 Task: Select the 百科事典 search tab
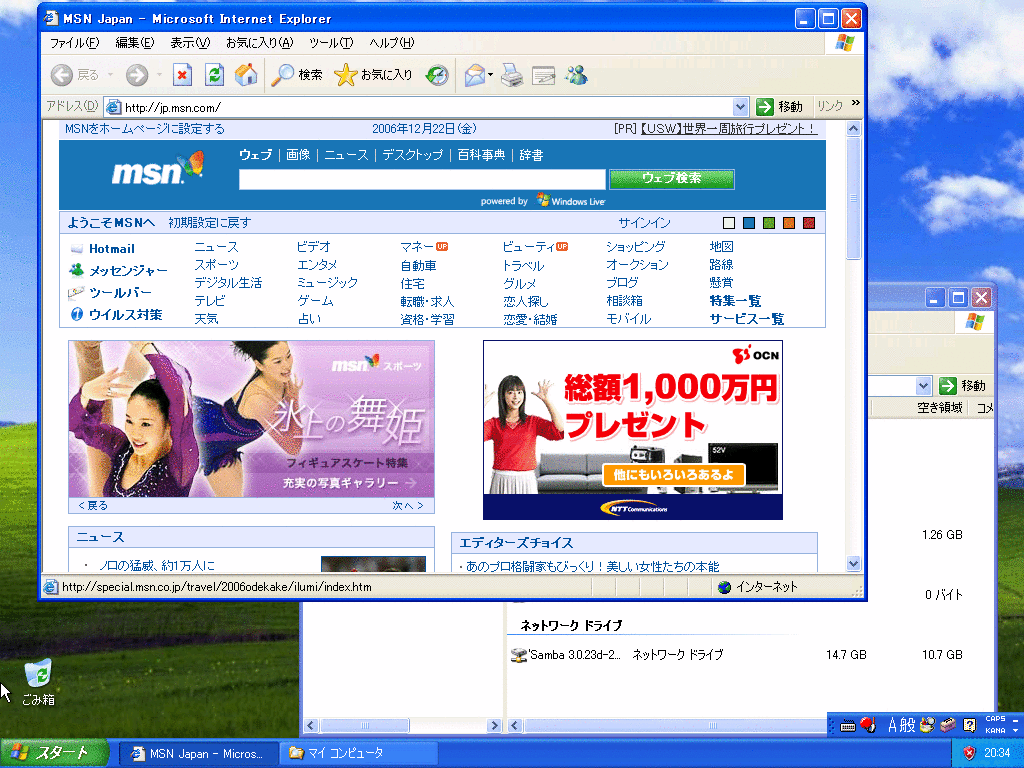click(481, 155)
